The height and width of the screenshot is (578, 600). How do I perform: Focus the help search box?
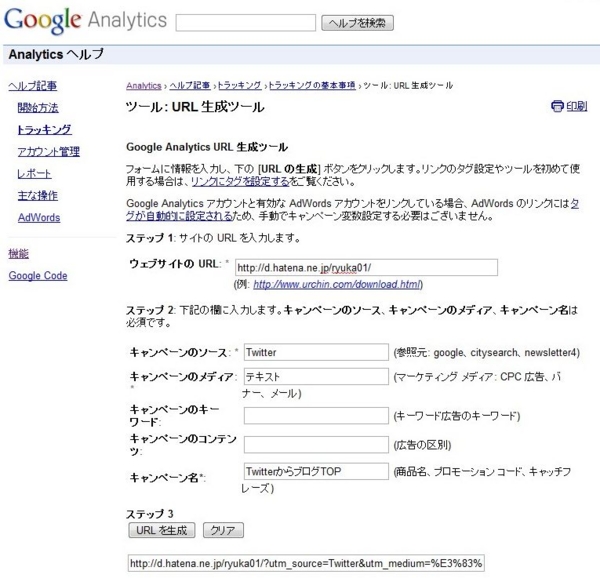point(246,23)
